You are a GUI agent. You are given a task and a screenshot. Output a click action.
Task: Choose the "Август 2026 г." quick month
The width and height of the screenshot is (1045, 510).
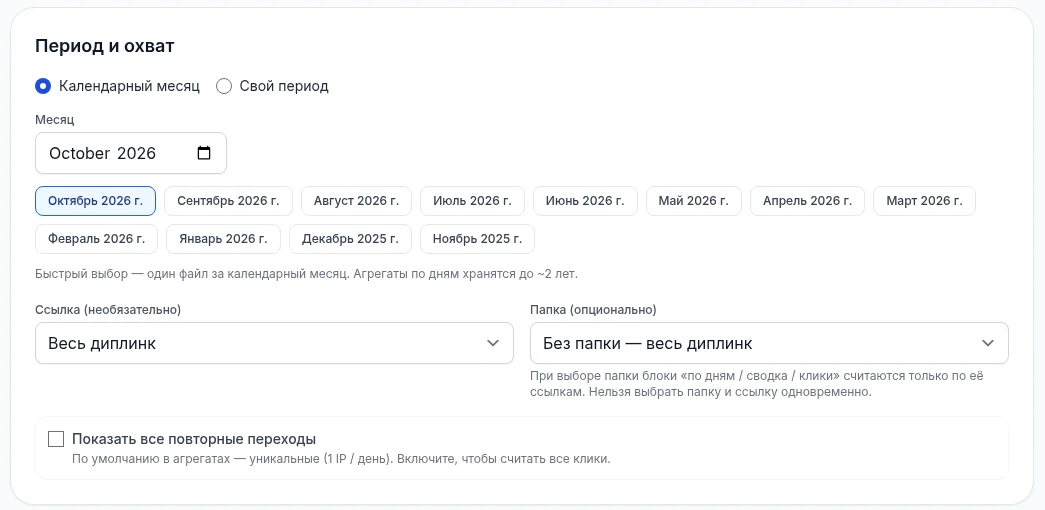pyautogui.click(x=357, y=201)
